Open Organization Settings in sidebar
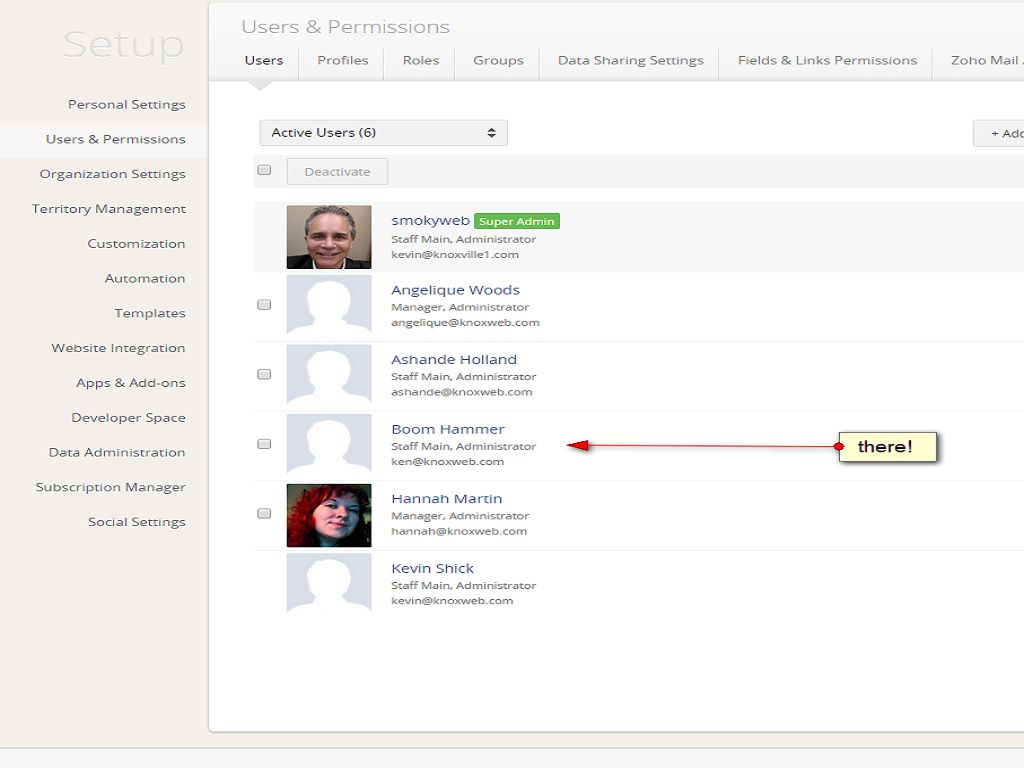Viewport: 1024px width, 768px height. (112, 174)
